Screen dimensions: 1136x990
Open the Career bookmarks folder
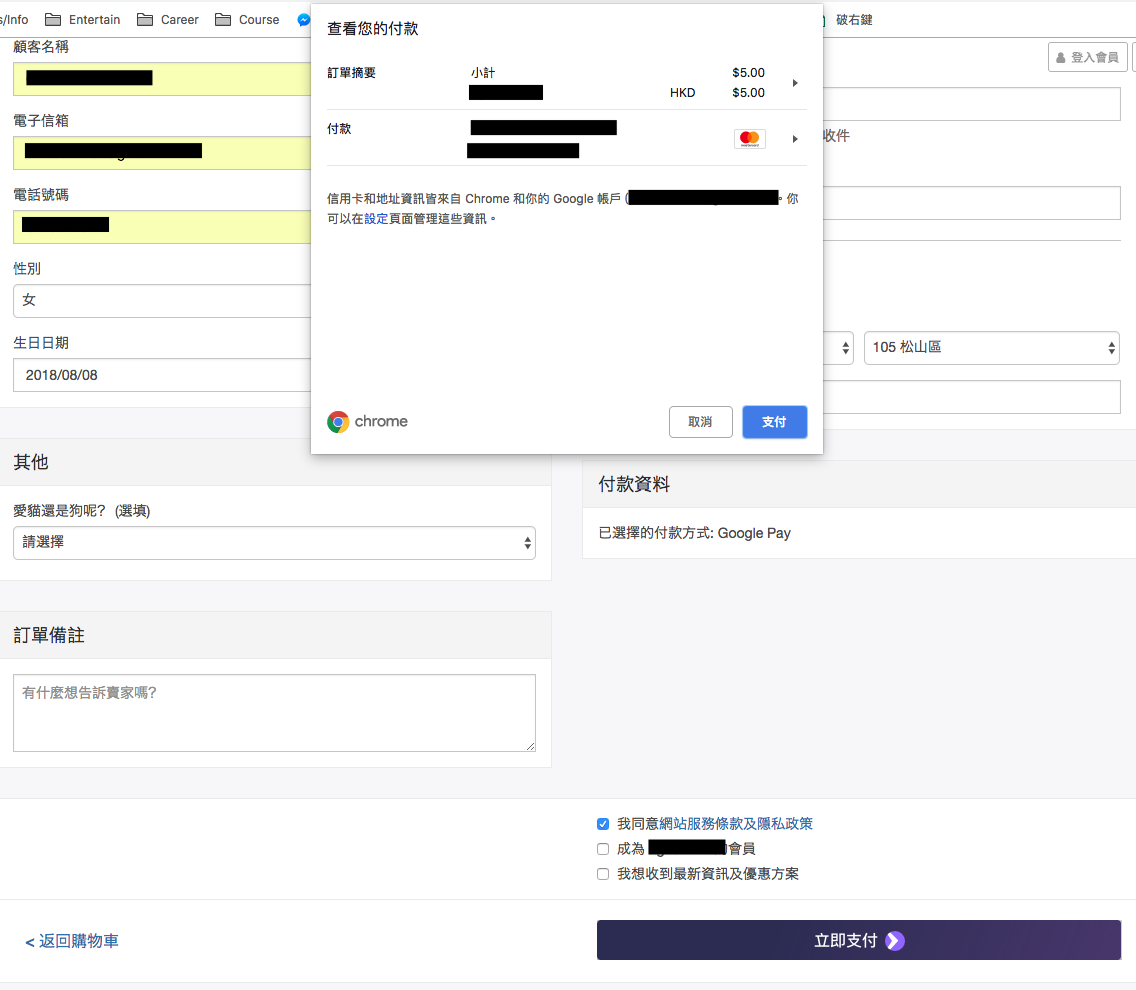pyautogui.click(x=167, y=20)
